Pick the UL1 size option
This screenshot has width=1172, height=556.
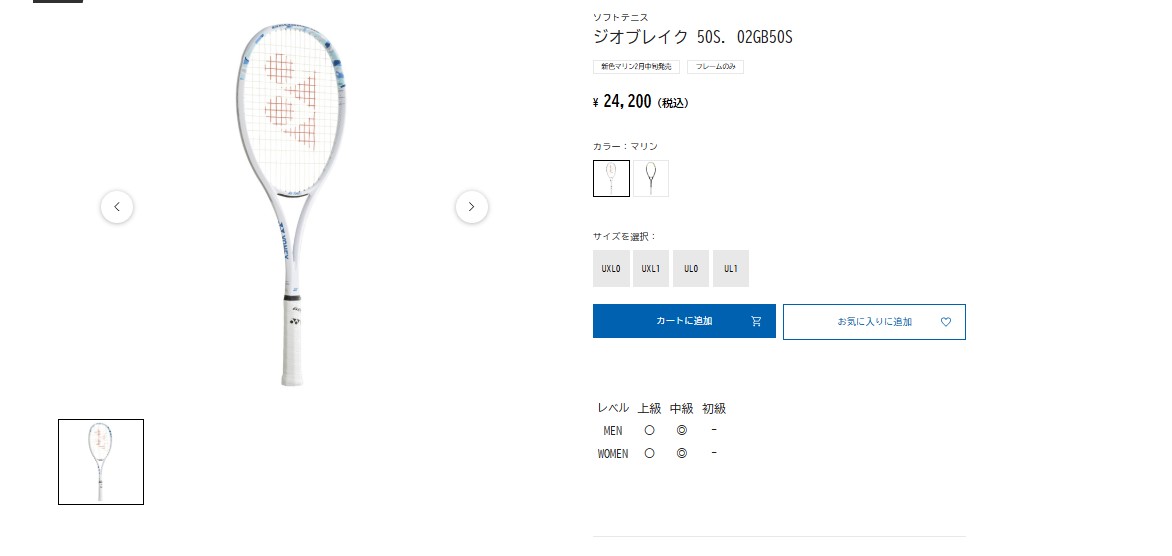pos(731,268)
